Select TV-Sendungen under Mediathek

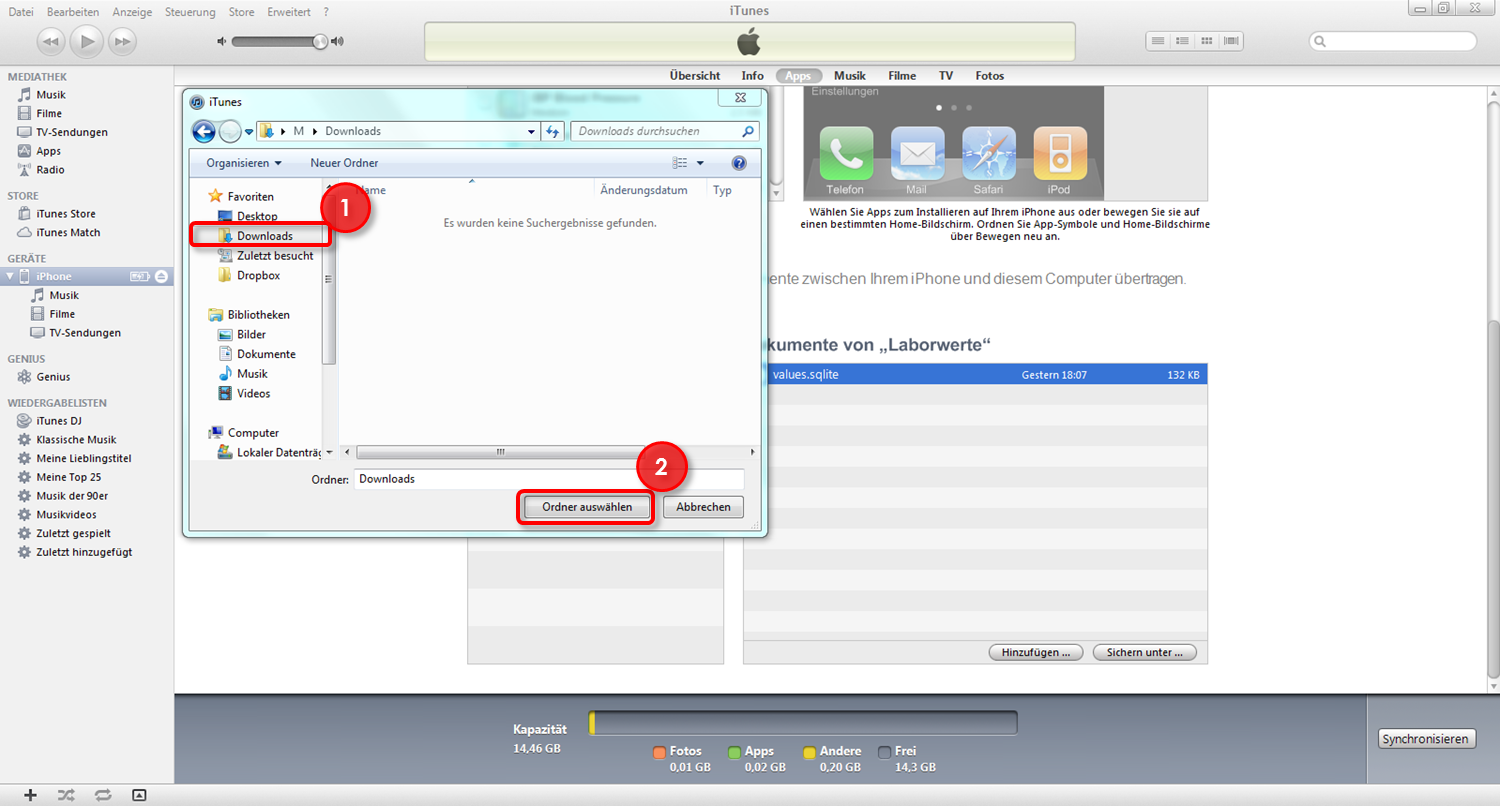pos(72,132)
